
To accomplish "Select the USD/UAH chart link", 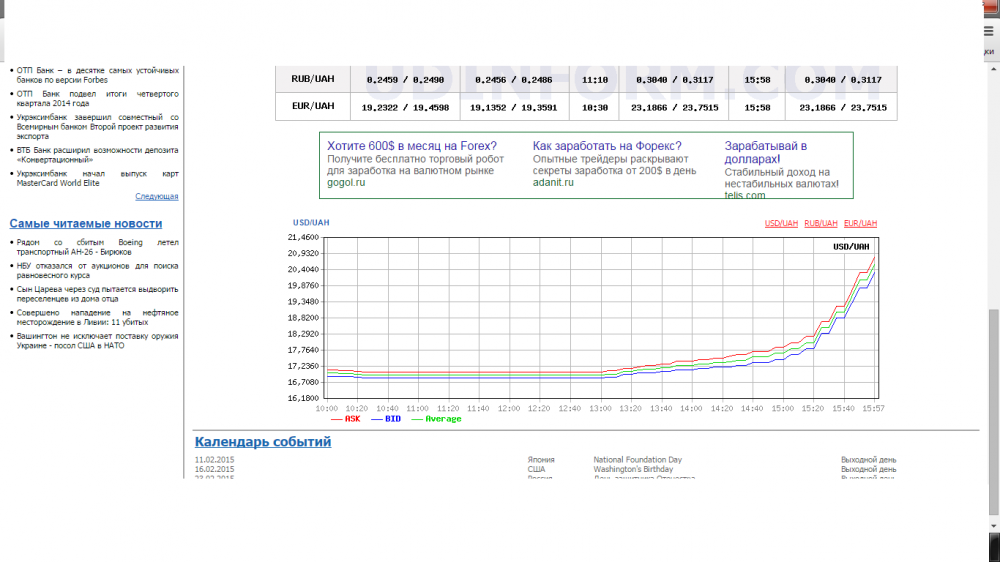I will (x=781, y=223).
